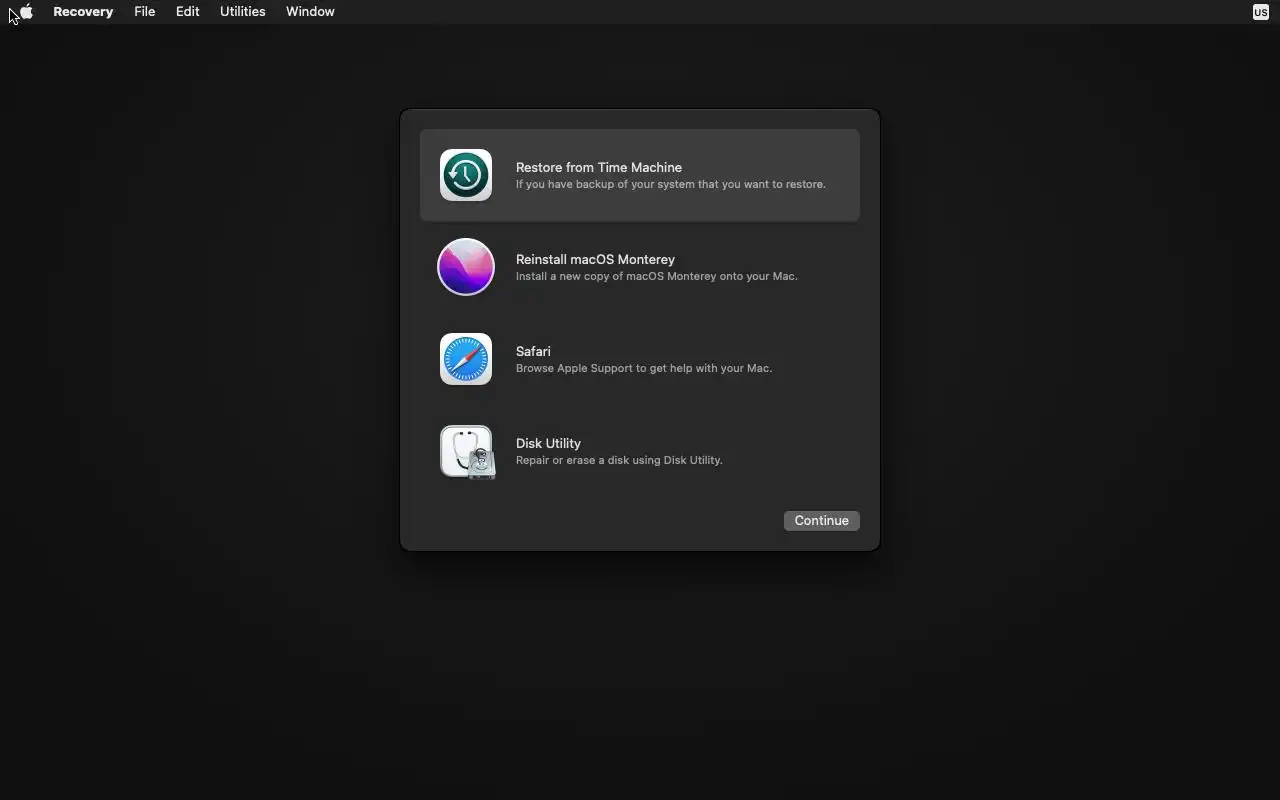1280x800 pixels.
Task: Open the Recovery menu
Action: click(x=83, y=12)
